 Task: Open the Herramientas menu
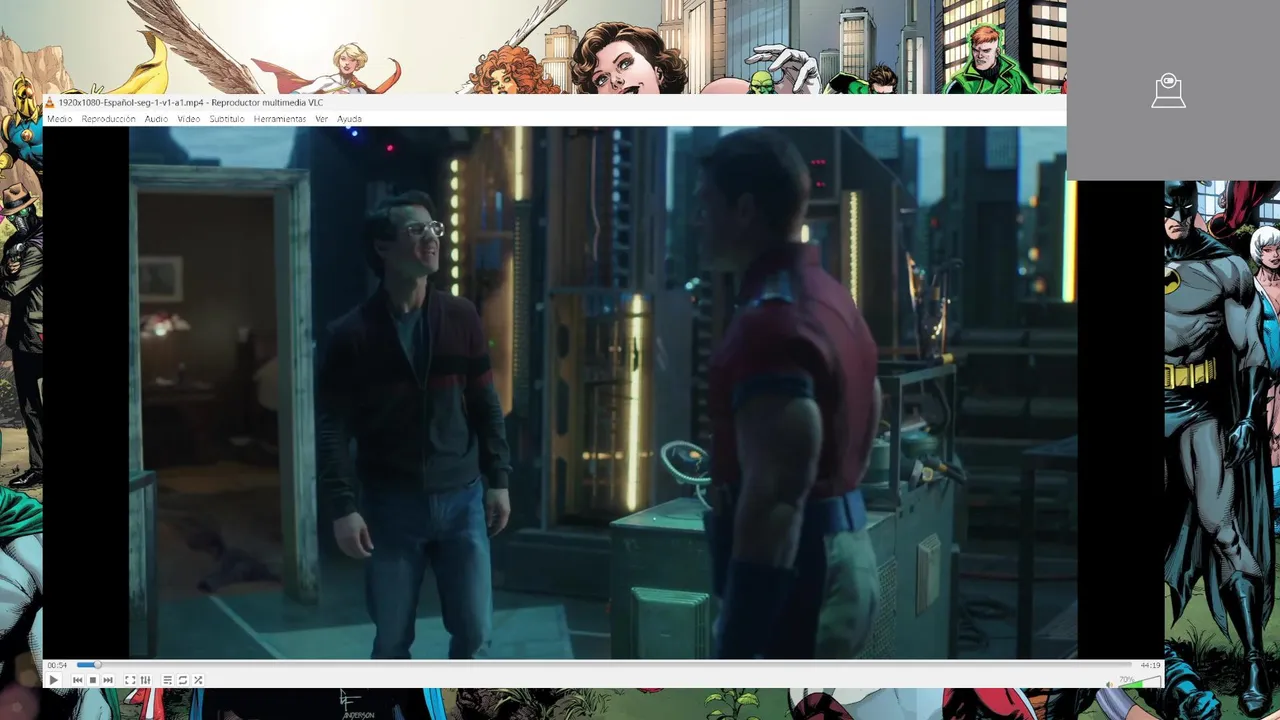click(x=280, y=119)
